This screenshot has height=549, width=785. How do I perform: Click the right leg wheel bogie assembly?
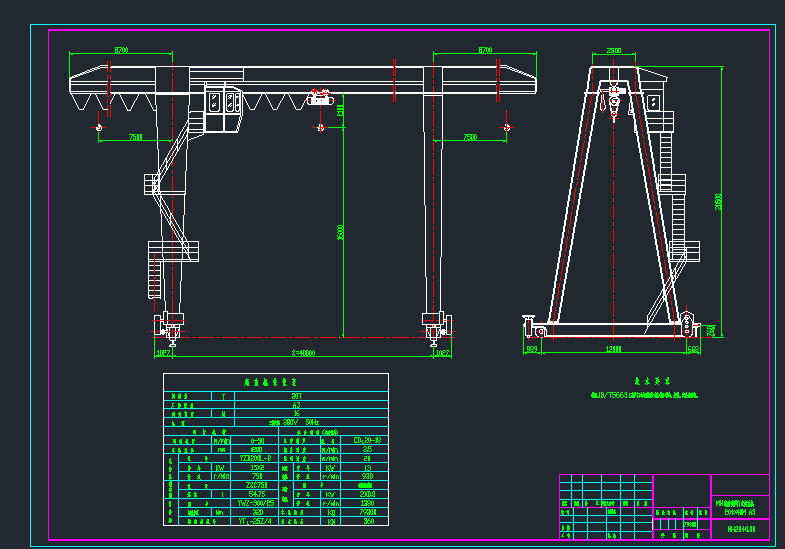(x=437, y=328)
